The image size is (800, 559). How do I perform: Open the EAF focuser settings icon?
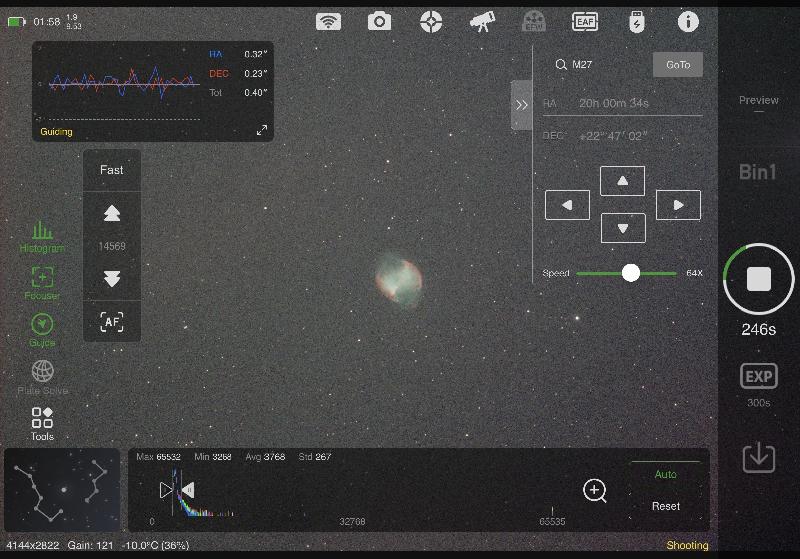click(585, 22)
